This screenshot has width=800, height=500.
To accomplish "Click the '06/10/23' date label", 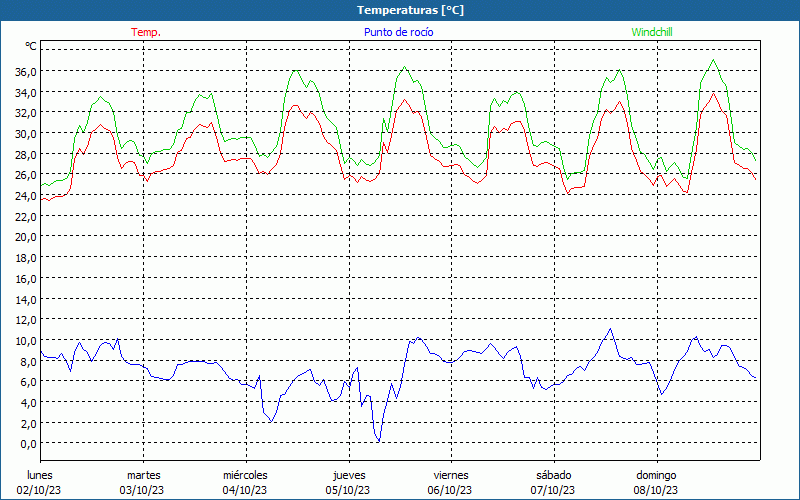I will (x=450, y=490).
